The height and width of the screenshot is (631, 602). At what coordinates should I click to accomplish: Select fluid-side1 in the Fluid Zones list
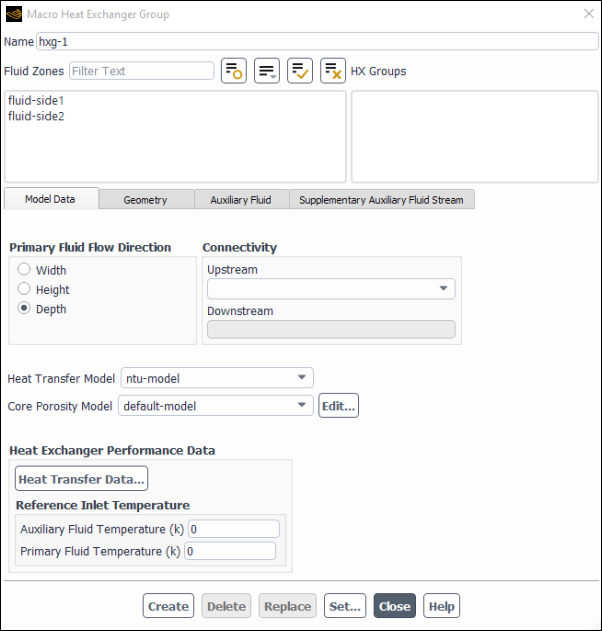coord(36,100)
